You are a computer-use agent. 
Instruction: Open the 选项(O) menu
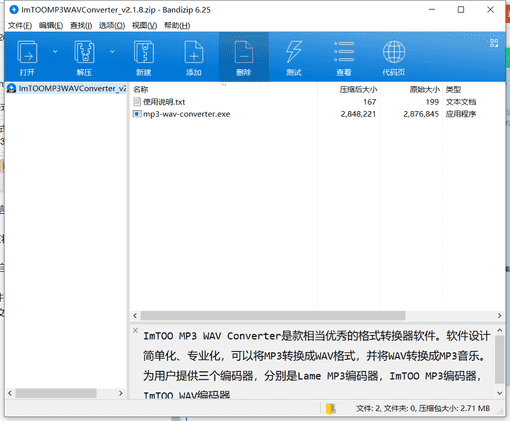point(112,25)
